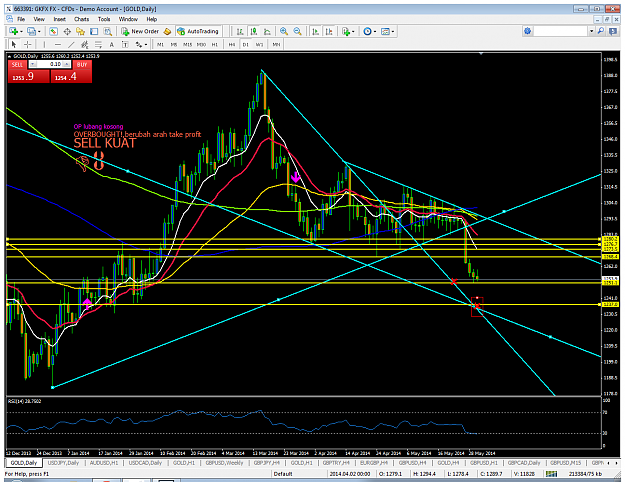Expand the periodicity clock dropdown
The image size is (625, 482).
[x=375, y=31]
